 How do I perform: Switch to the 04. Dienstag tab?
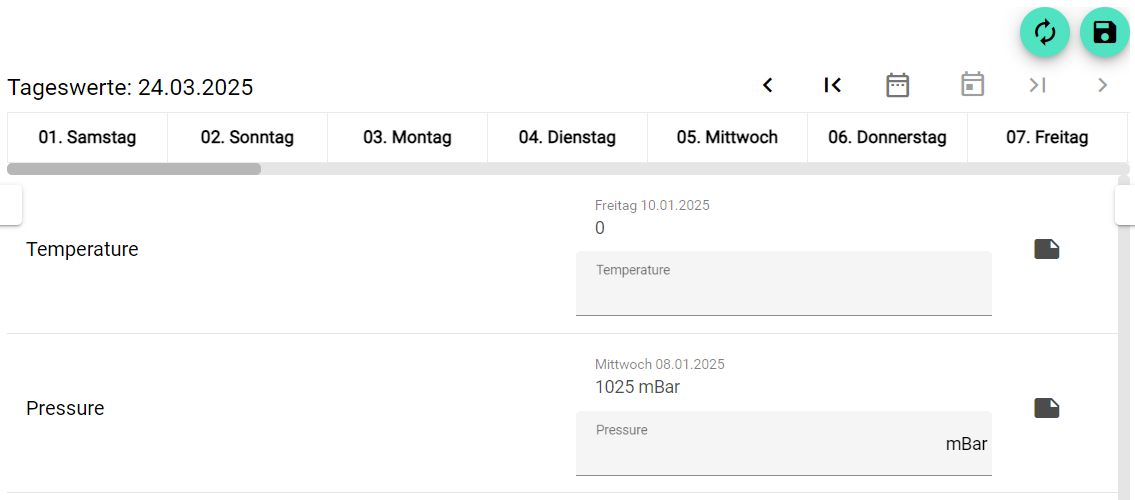[567, 138]
